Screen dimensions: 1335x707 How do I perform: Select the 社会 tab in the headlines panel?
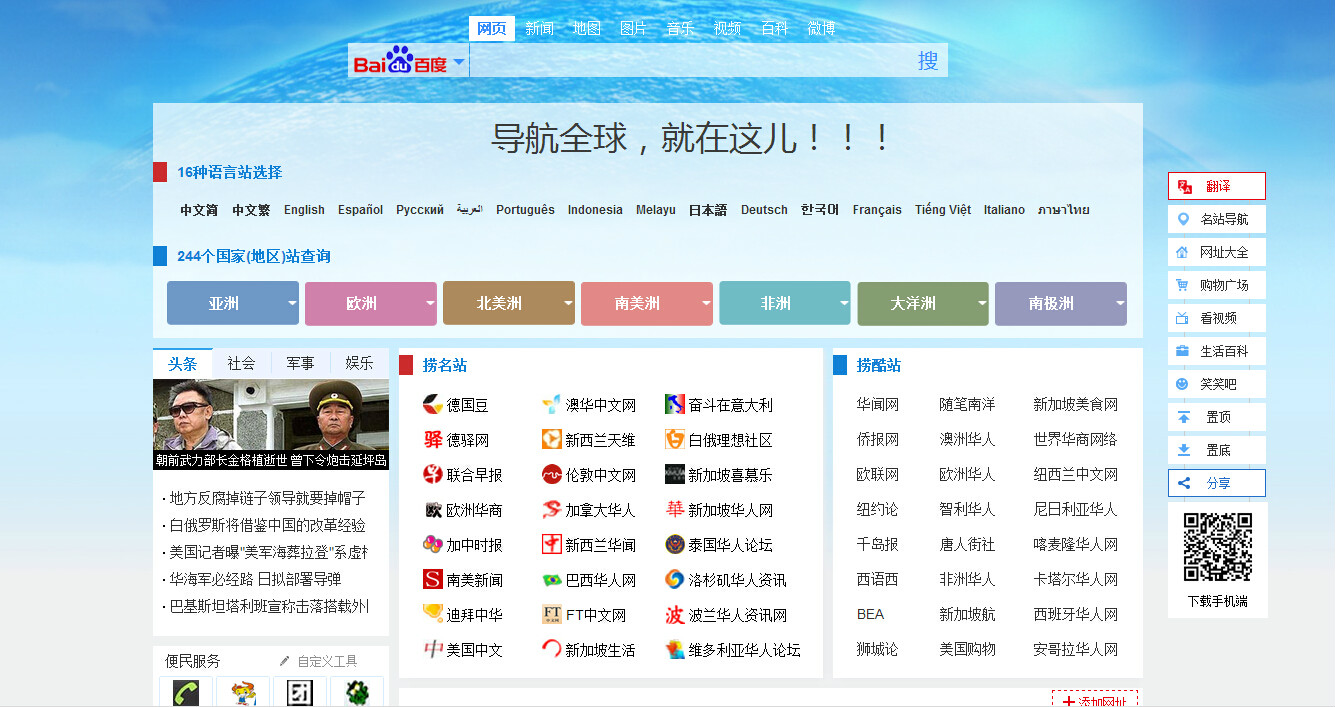point(240,363)
